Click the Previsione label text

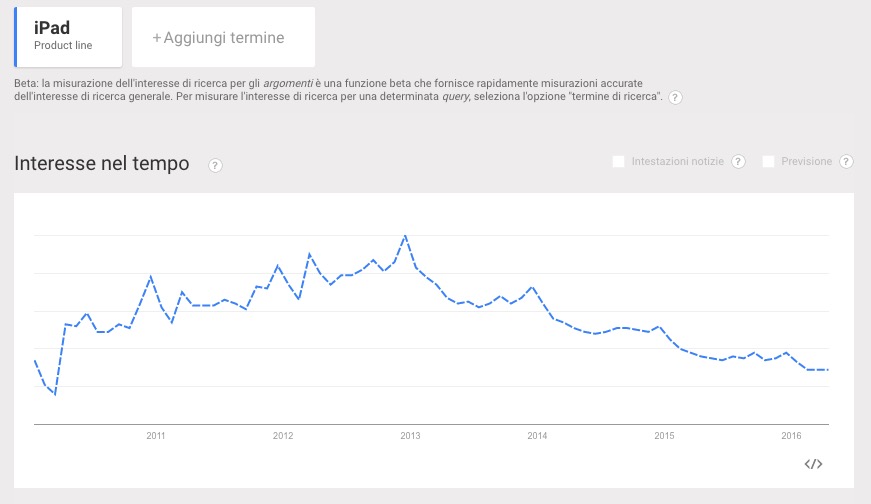coord(806,162)
